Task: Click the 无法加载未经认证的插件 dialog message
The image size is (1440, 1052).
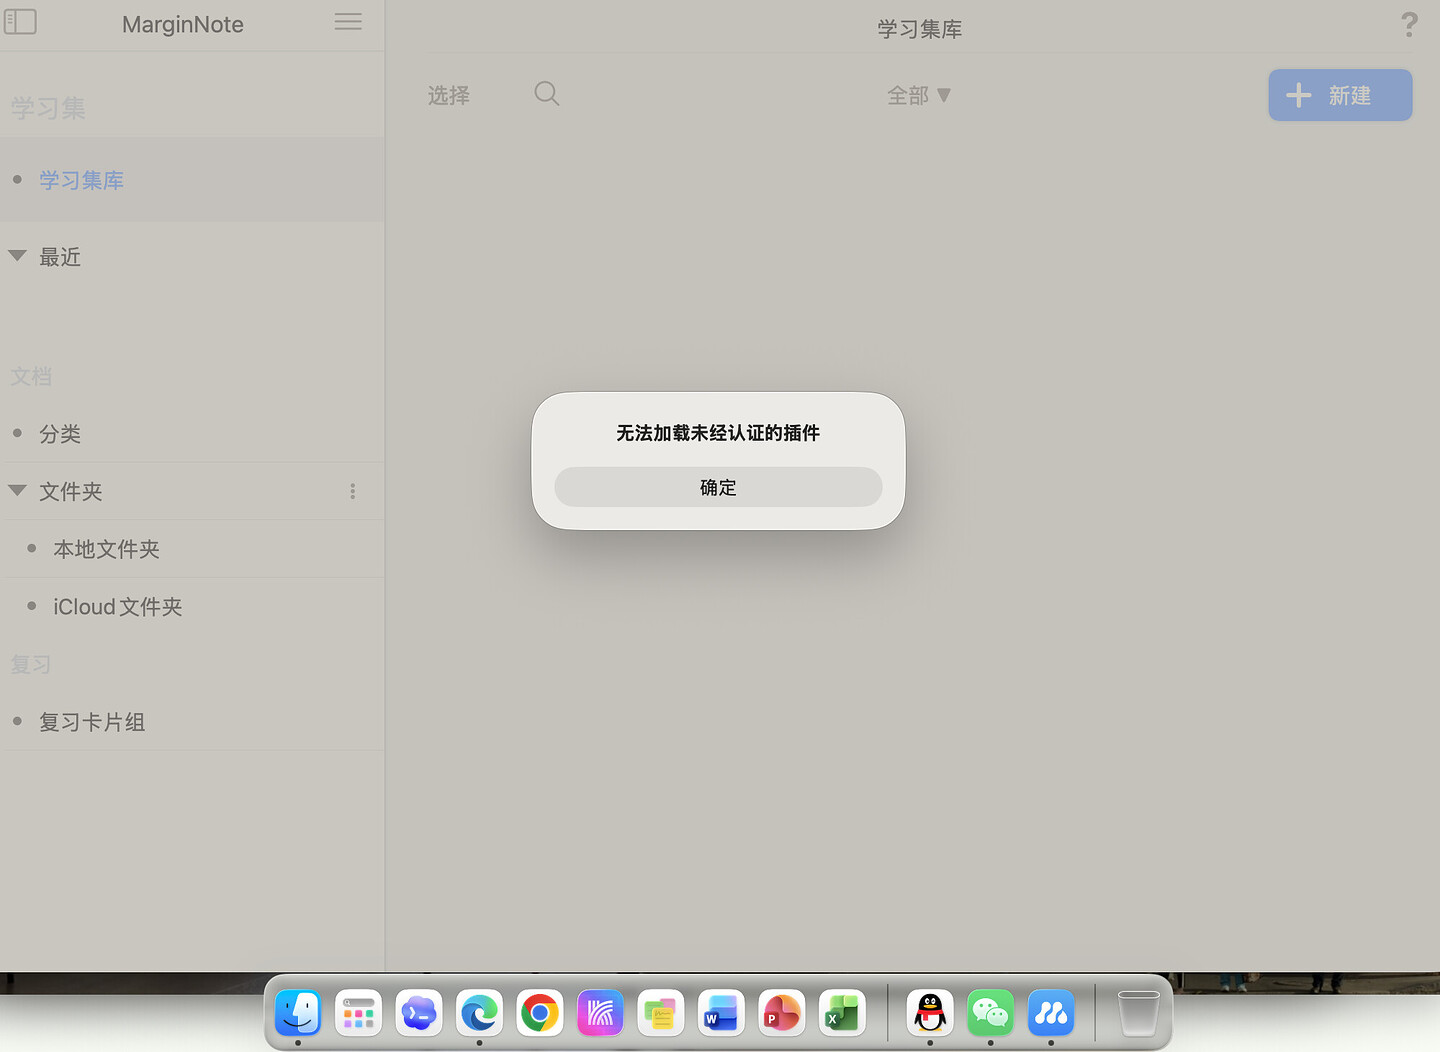Action: [x=718, y=433]
